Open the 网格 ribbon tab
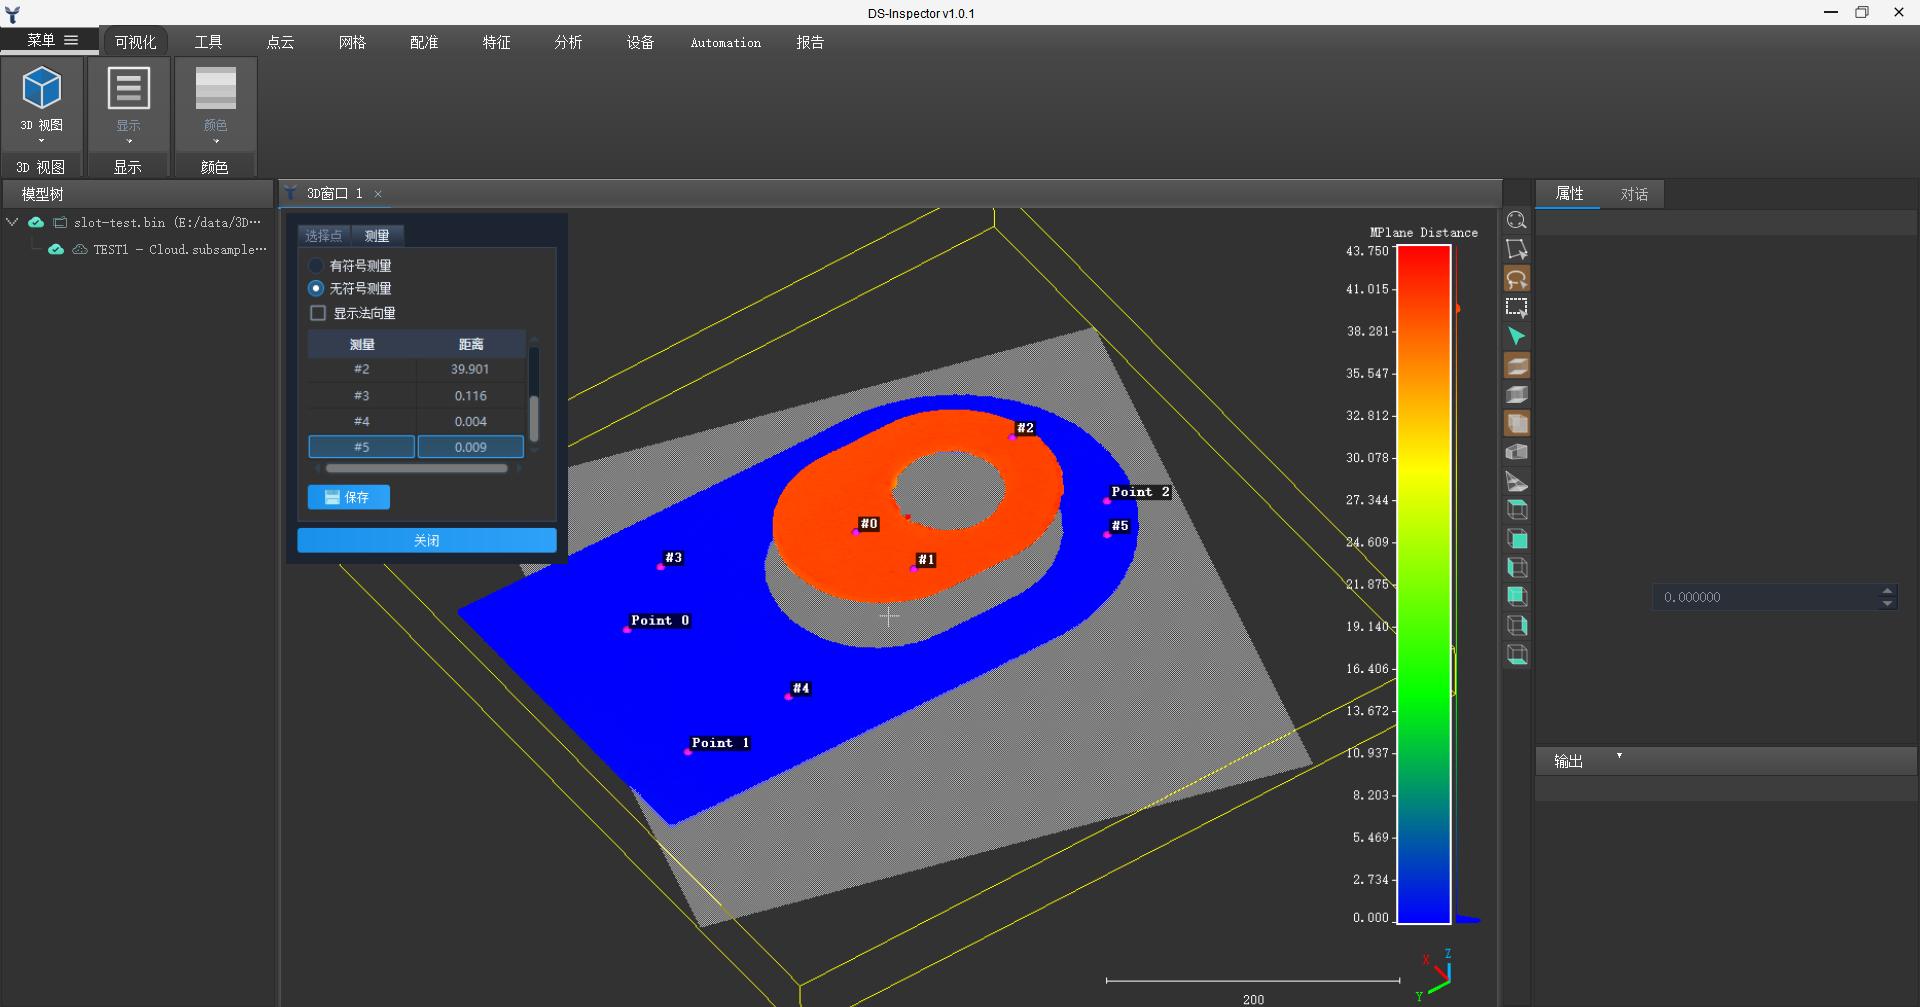The width and height of the screenshot is (1920, 1007). point(352,42)
